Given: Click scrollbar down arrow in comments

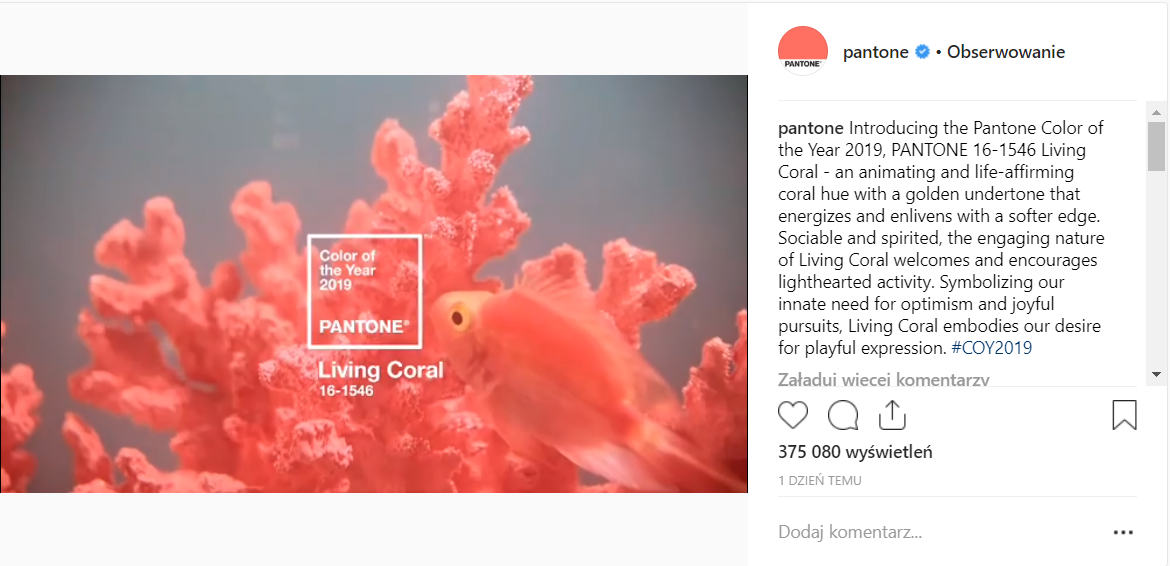Looking at the screenshot, I should coord(1156,374).
